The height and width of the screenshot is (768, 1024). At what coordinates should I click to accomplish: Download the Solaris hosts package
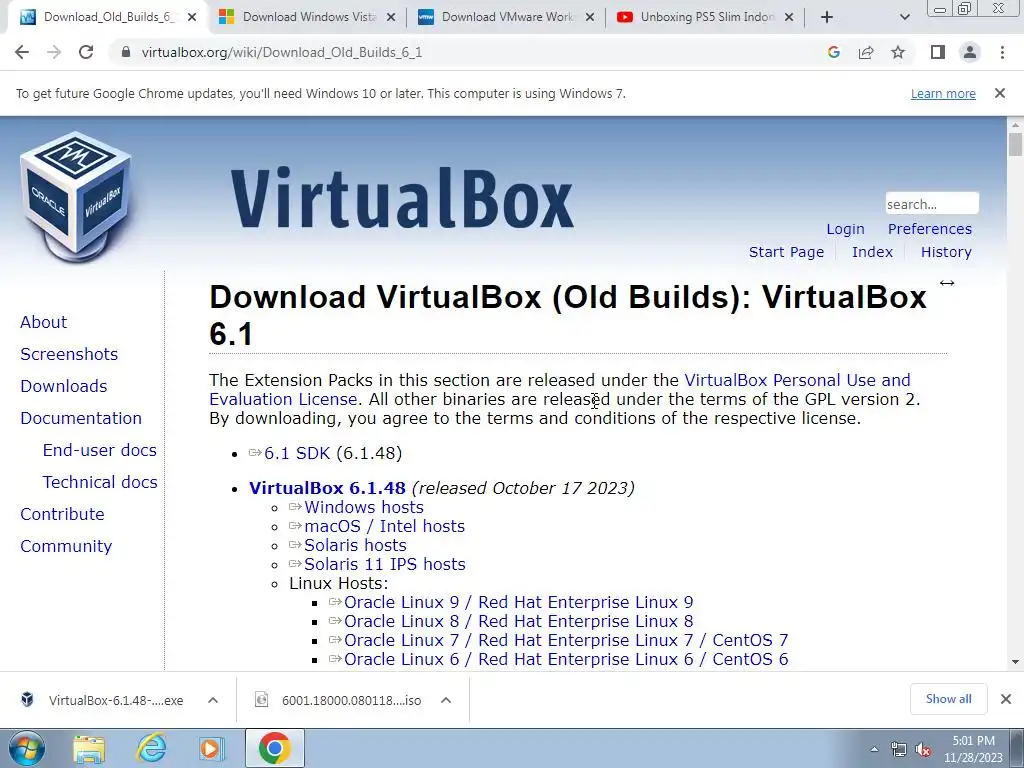click(x=355, y=545)
